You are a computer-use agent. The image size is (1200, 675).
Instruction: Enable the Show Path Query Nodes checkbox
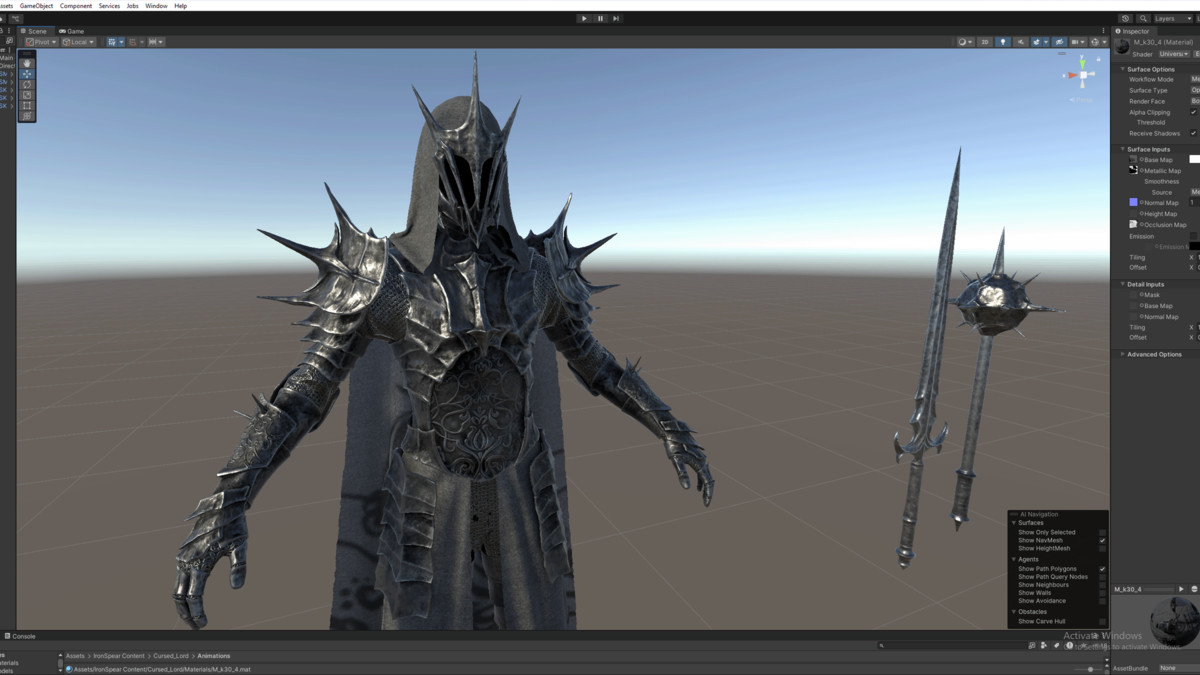pyautogui.click(x=1103, y=577)
